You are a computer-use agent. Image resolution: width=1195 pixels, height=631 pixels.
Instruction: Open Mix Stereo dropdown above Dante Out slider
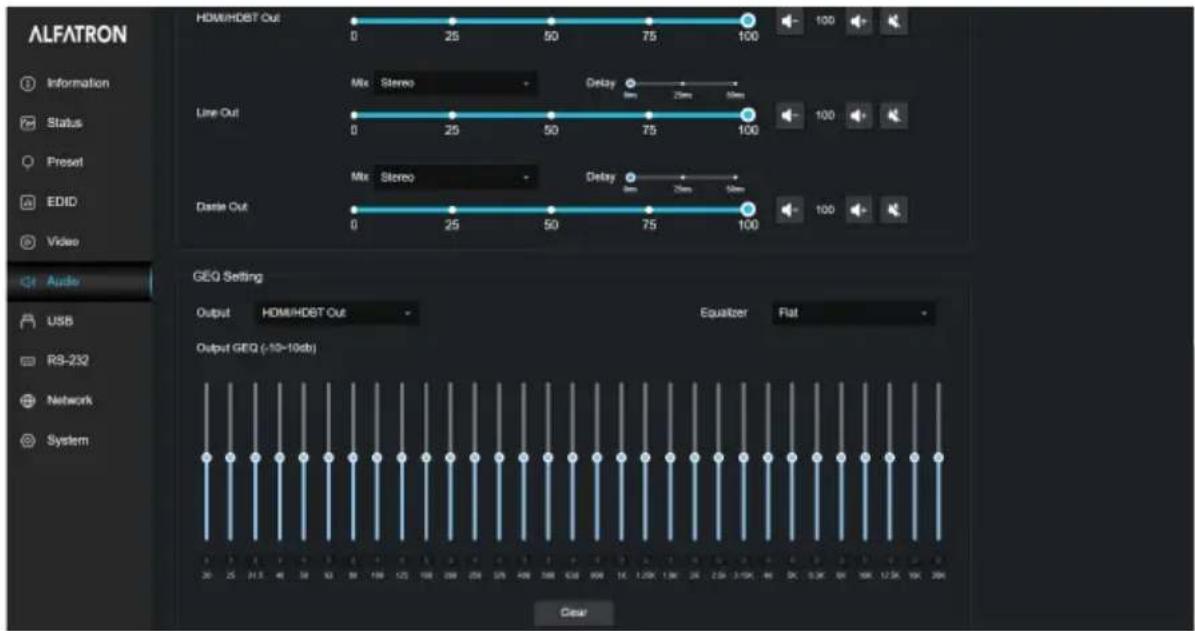(x=455, y=178)
